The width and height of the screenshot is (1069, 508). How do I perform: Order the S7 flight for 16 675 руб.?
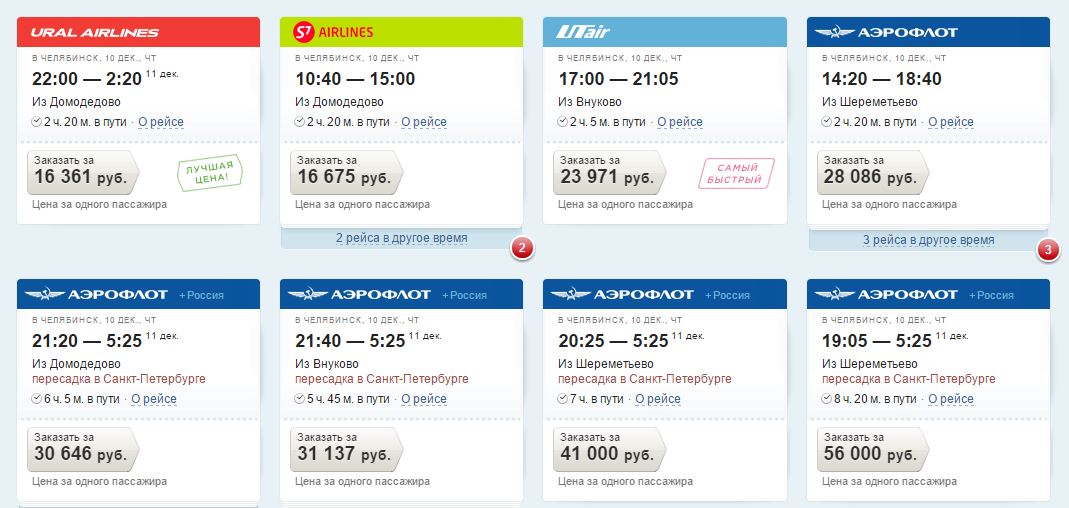coord(346,173)
